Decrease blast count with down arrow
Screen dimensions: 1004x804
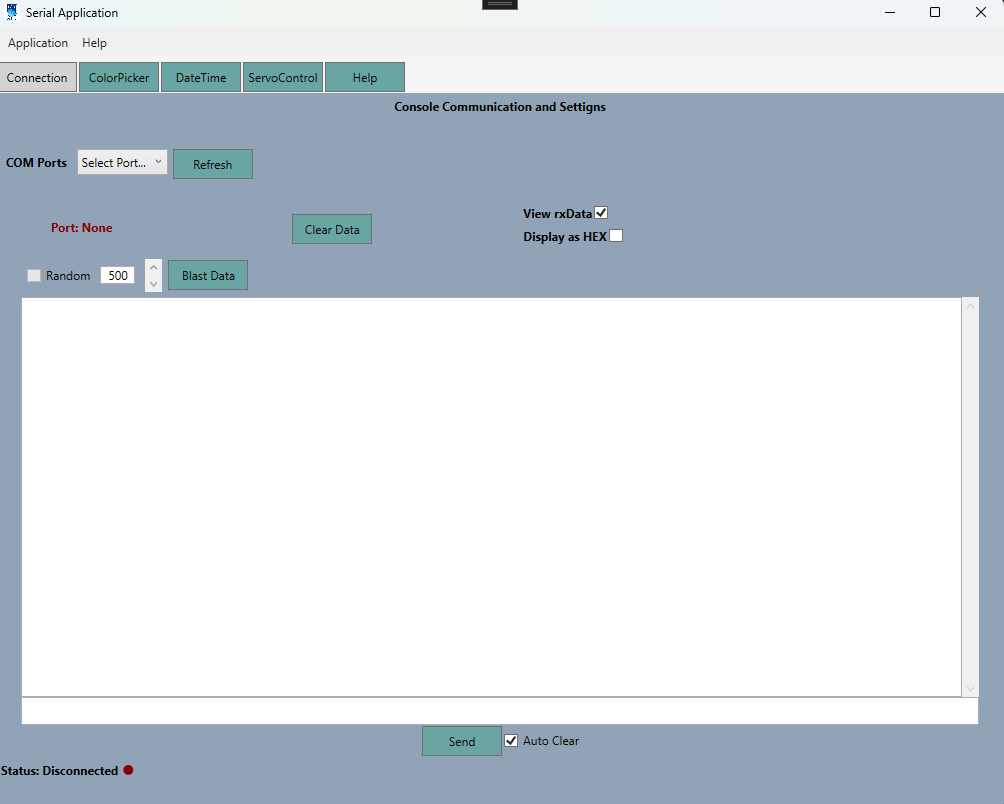153,284
